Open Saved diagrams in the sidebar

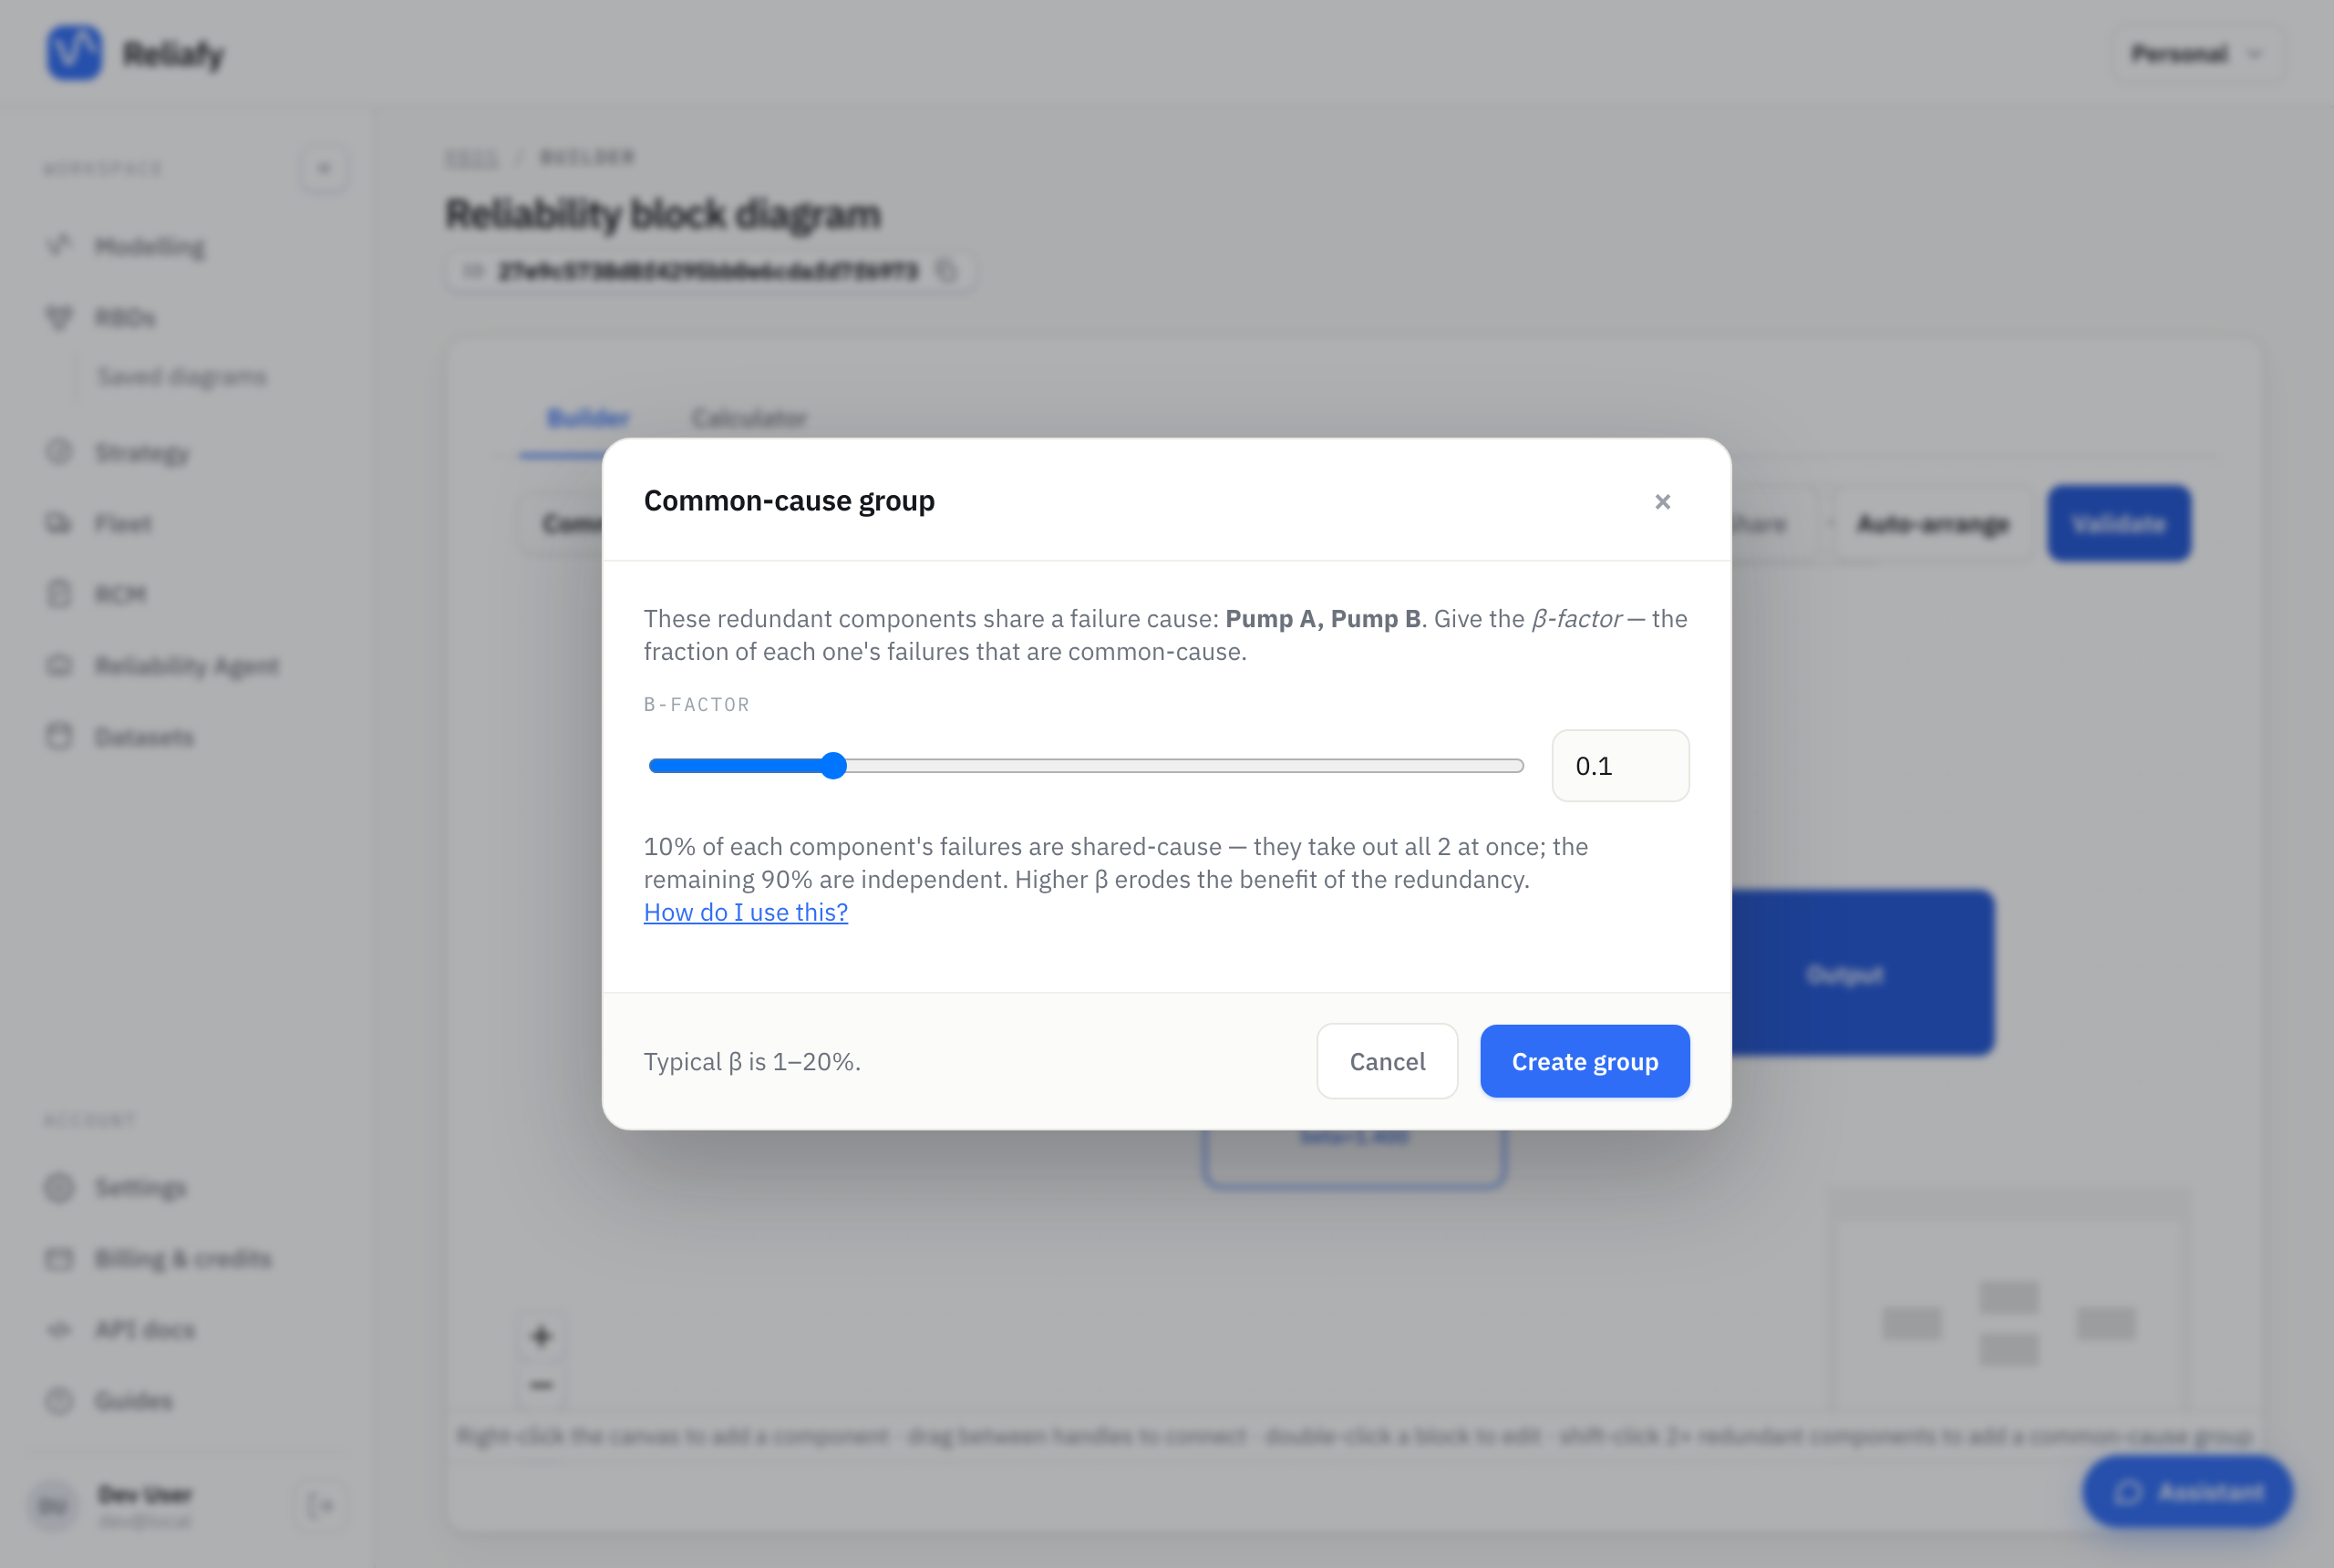pyautogui.click(x=182, y=377)
